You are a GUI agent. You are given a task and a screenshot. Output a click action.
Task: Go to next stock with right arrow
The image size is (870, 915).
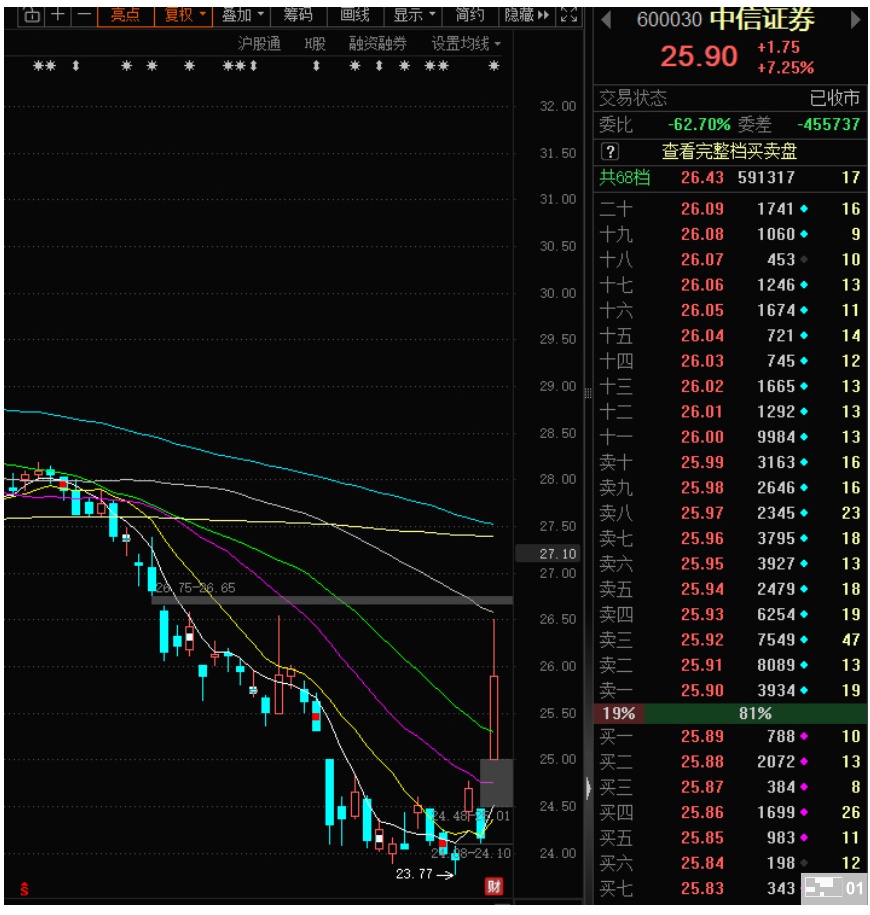tap(855, 20)
